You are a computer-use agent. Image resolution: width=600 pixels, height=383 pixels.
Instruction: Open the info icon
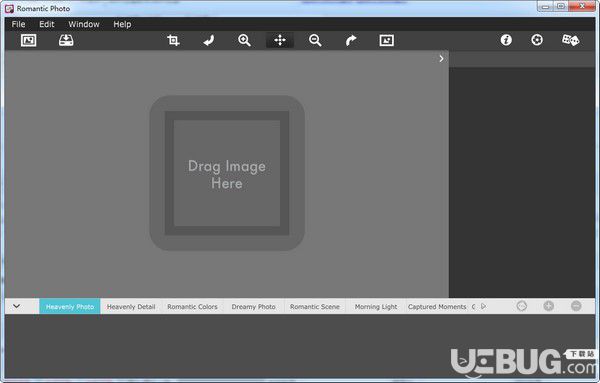point(506,40)
